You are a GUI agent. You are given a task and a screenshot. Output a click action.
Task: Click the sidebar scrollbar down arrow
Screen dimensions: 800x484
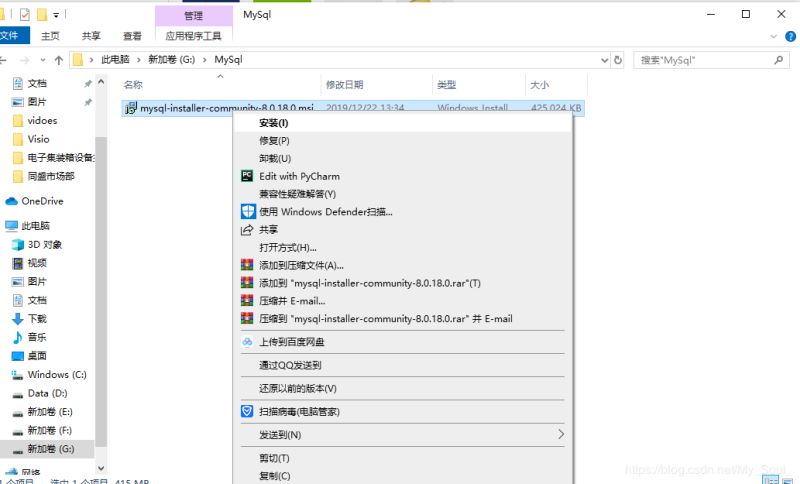pyautogui.click(x=101, y=468)
